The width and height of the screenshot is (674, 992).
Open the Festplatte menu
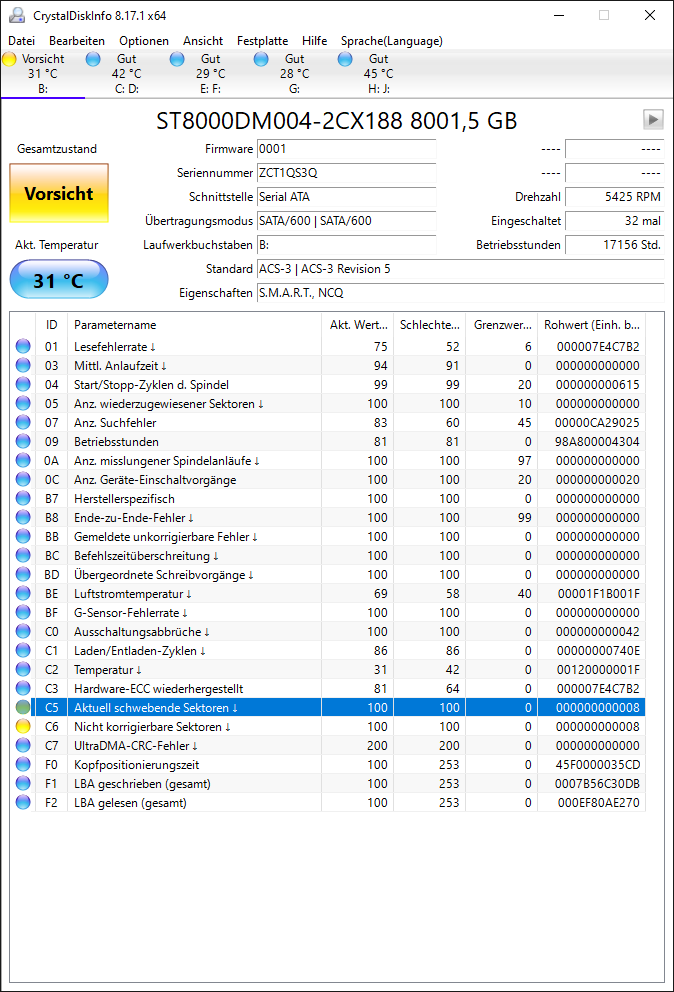pos(262,40)
